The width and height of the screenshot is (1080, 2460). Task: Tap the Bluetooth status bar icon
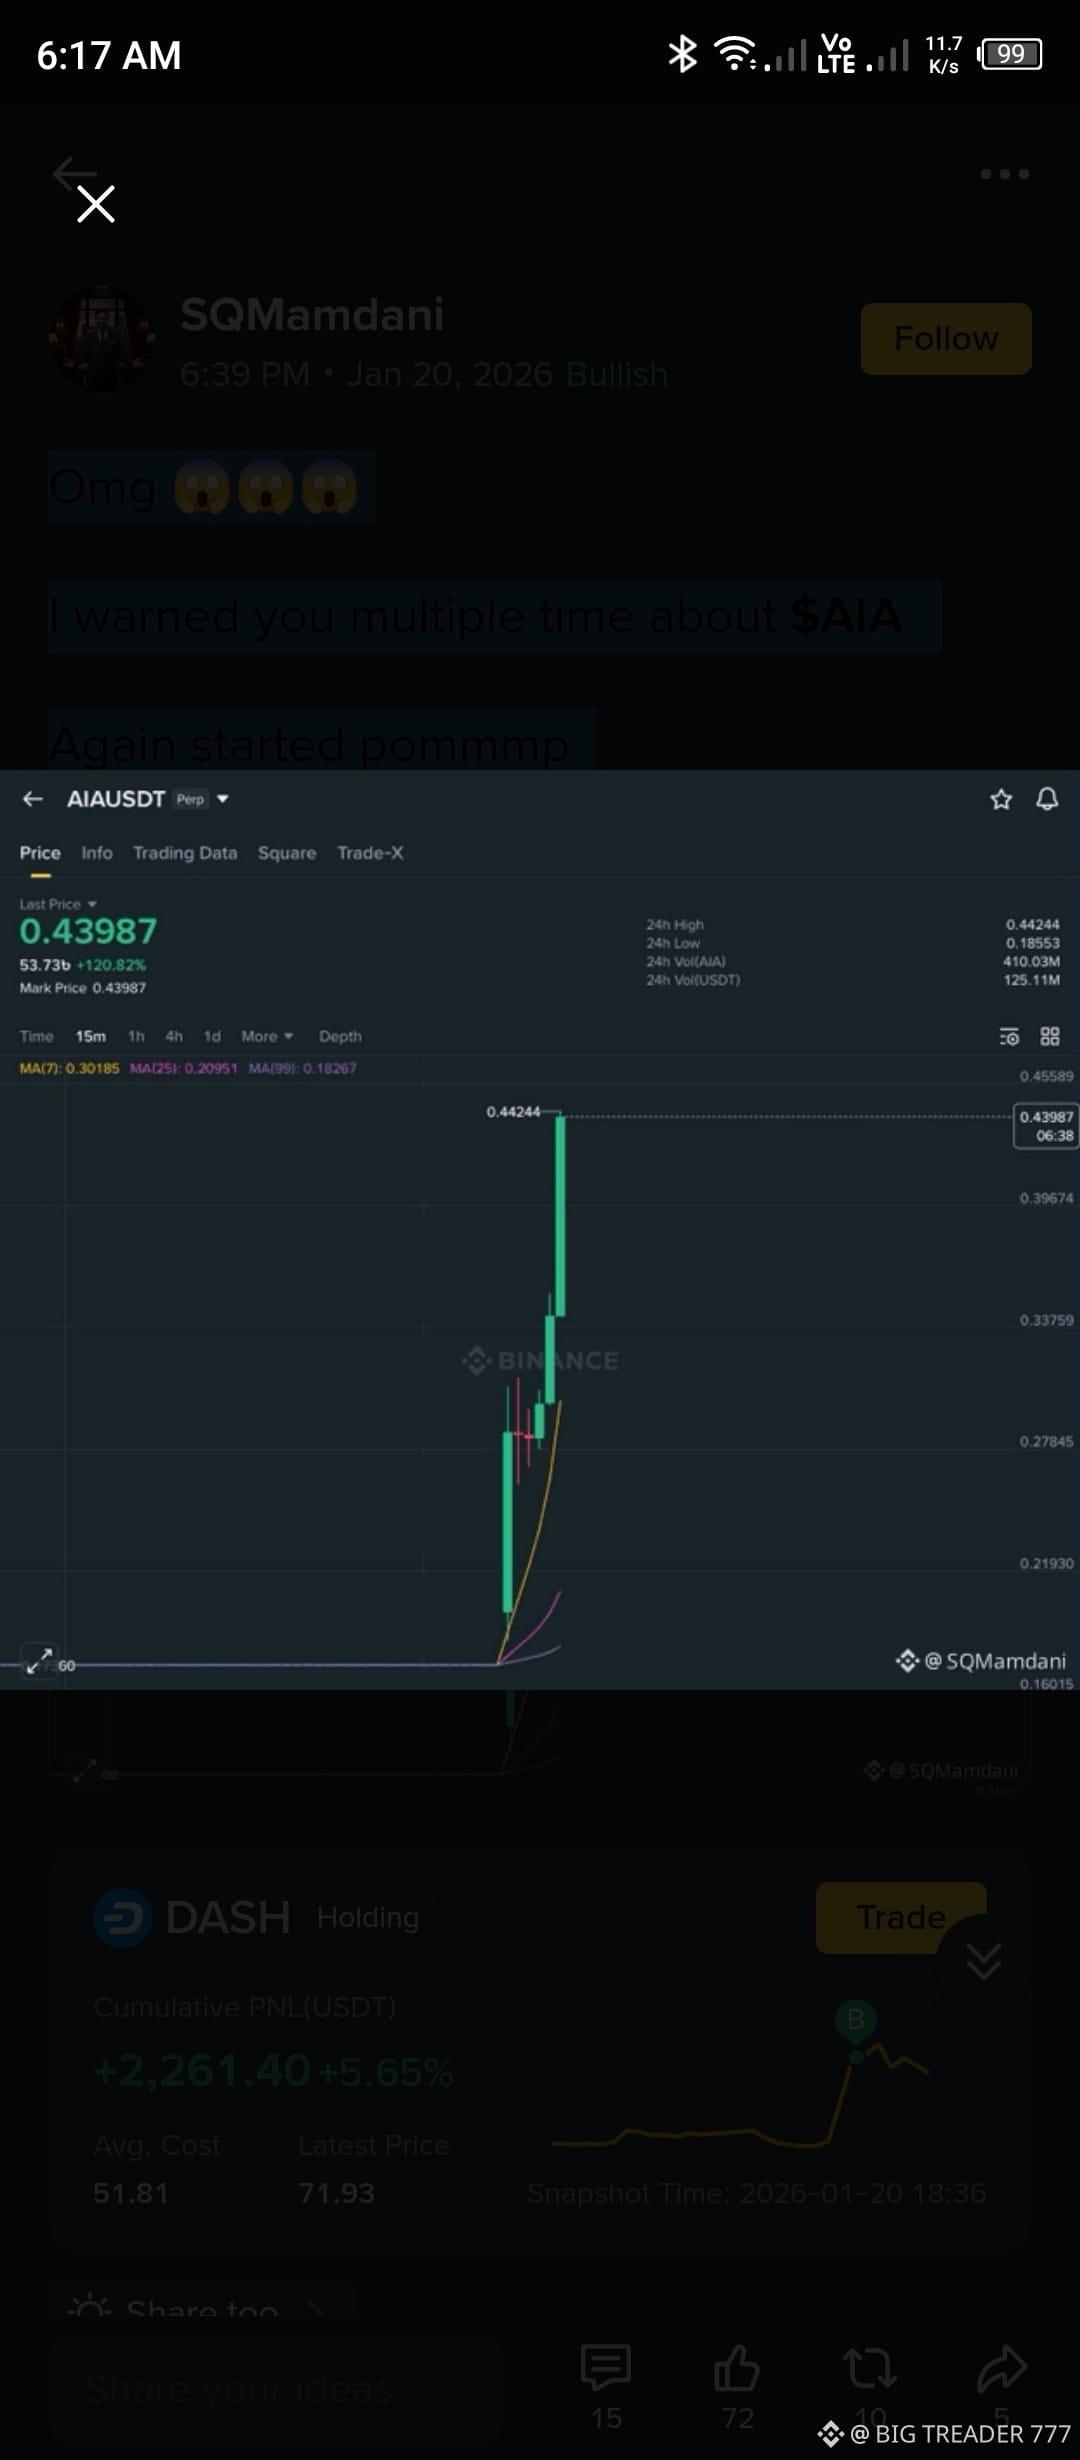click(682, 54)
